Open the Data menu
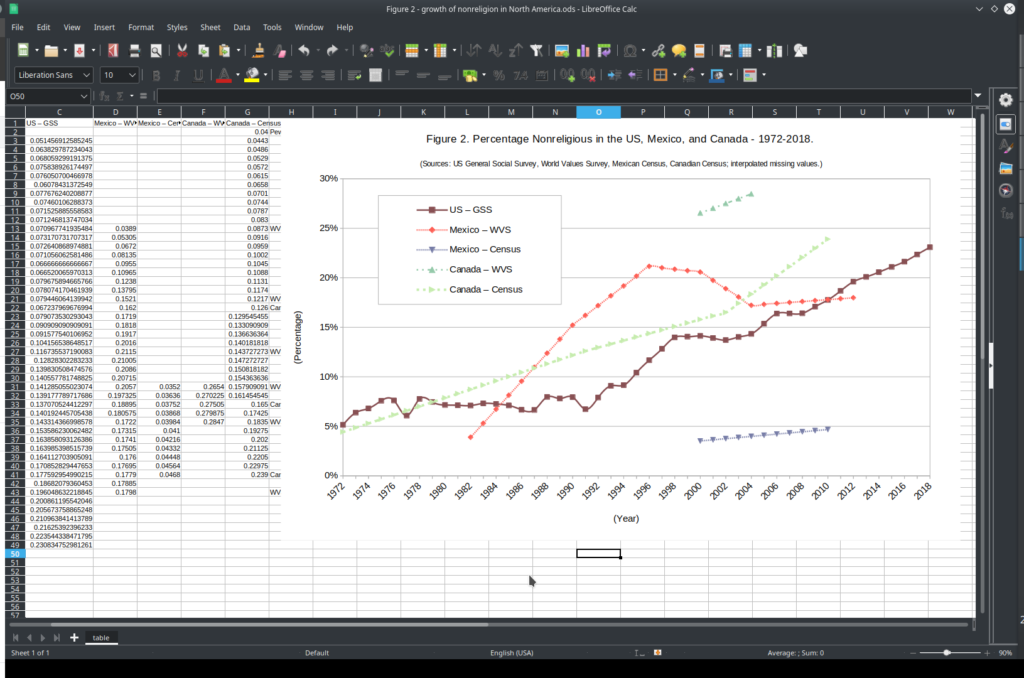 tap(242, 27)
